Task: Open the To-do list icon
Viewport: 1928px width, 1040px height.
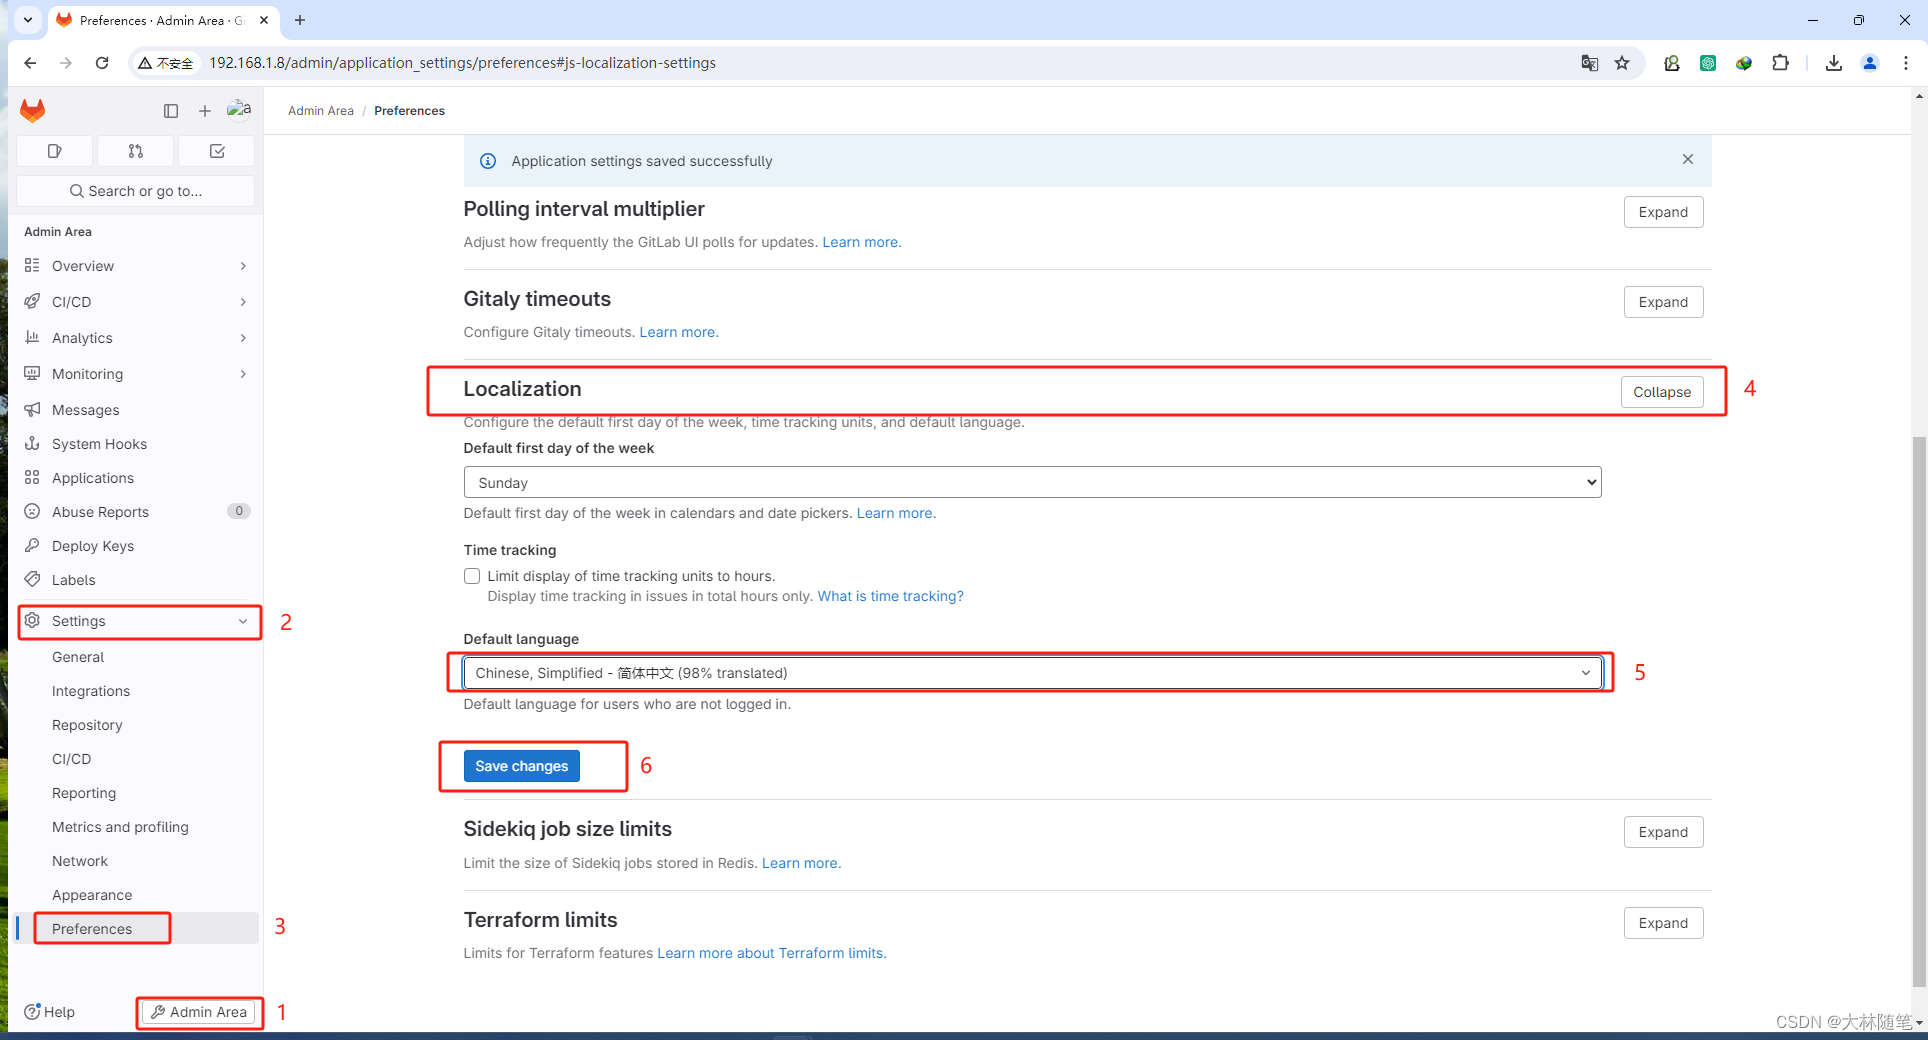Action: pos(216,150)
